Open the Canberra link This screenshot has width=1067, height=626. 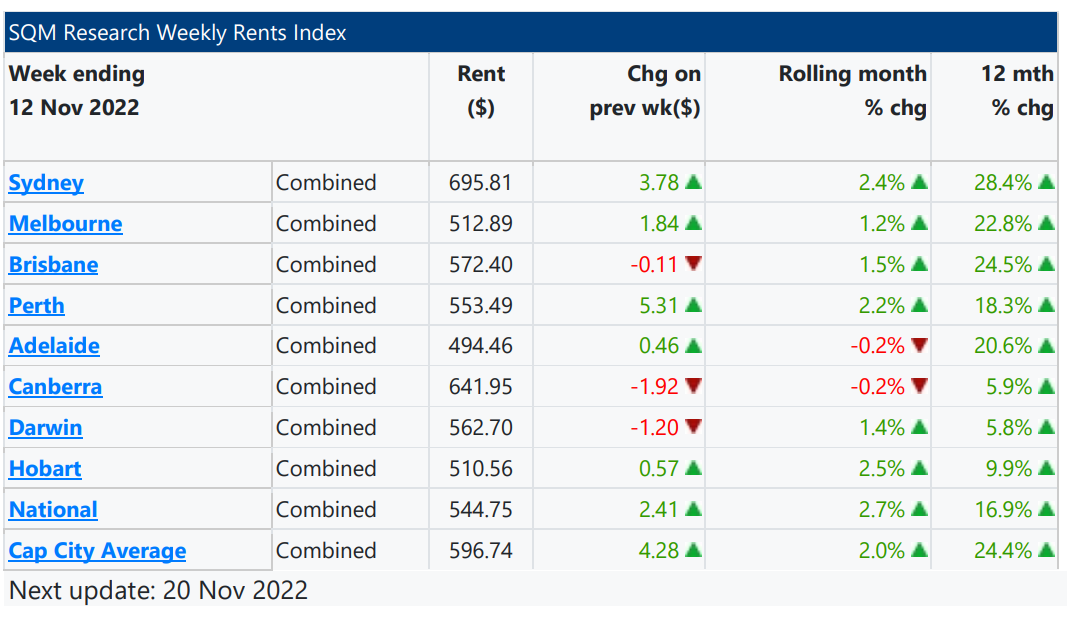coord(55,387)
